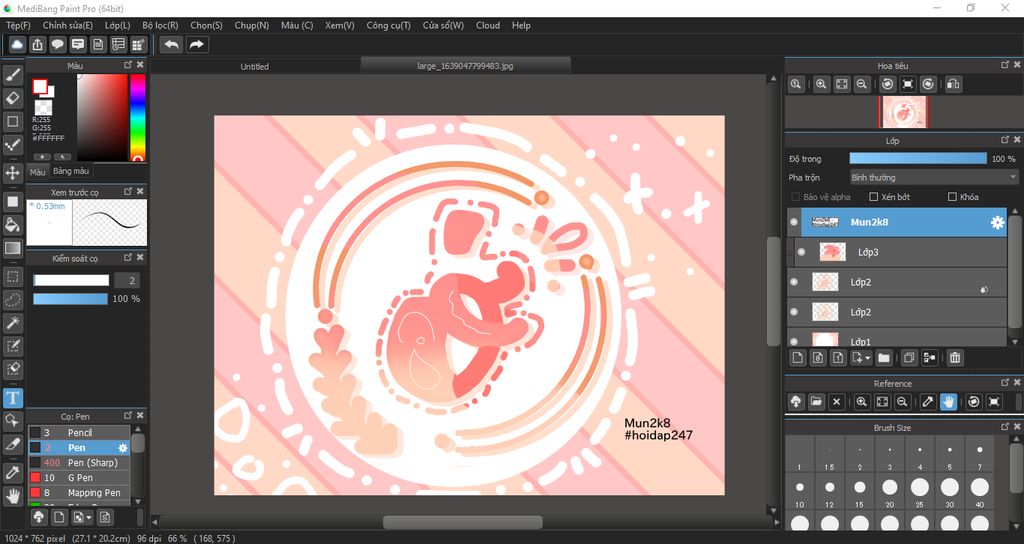Image resolution: width=1024 pixels, height=544 pixels.
Task: Select the Eraser tool
Action: click(x=12, y=98)
